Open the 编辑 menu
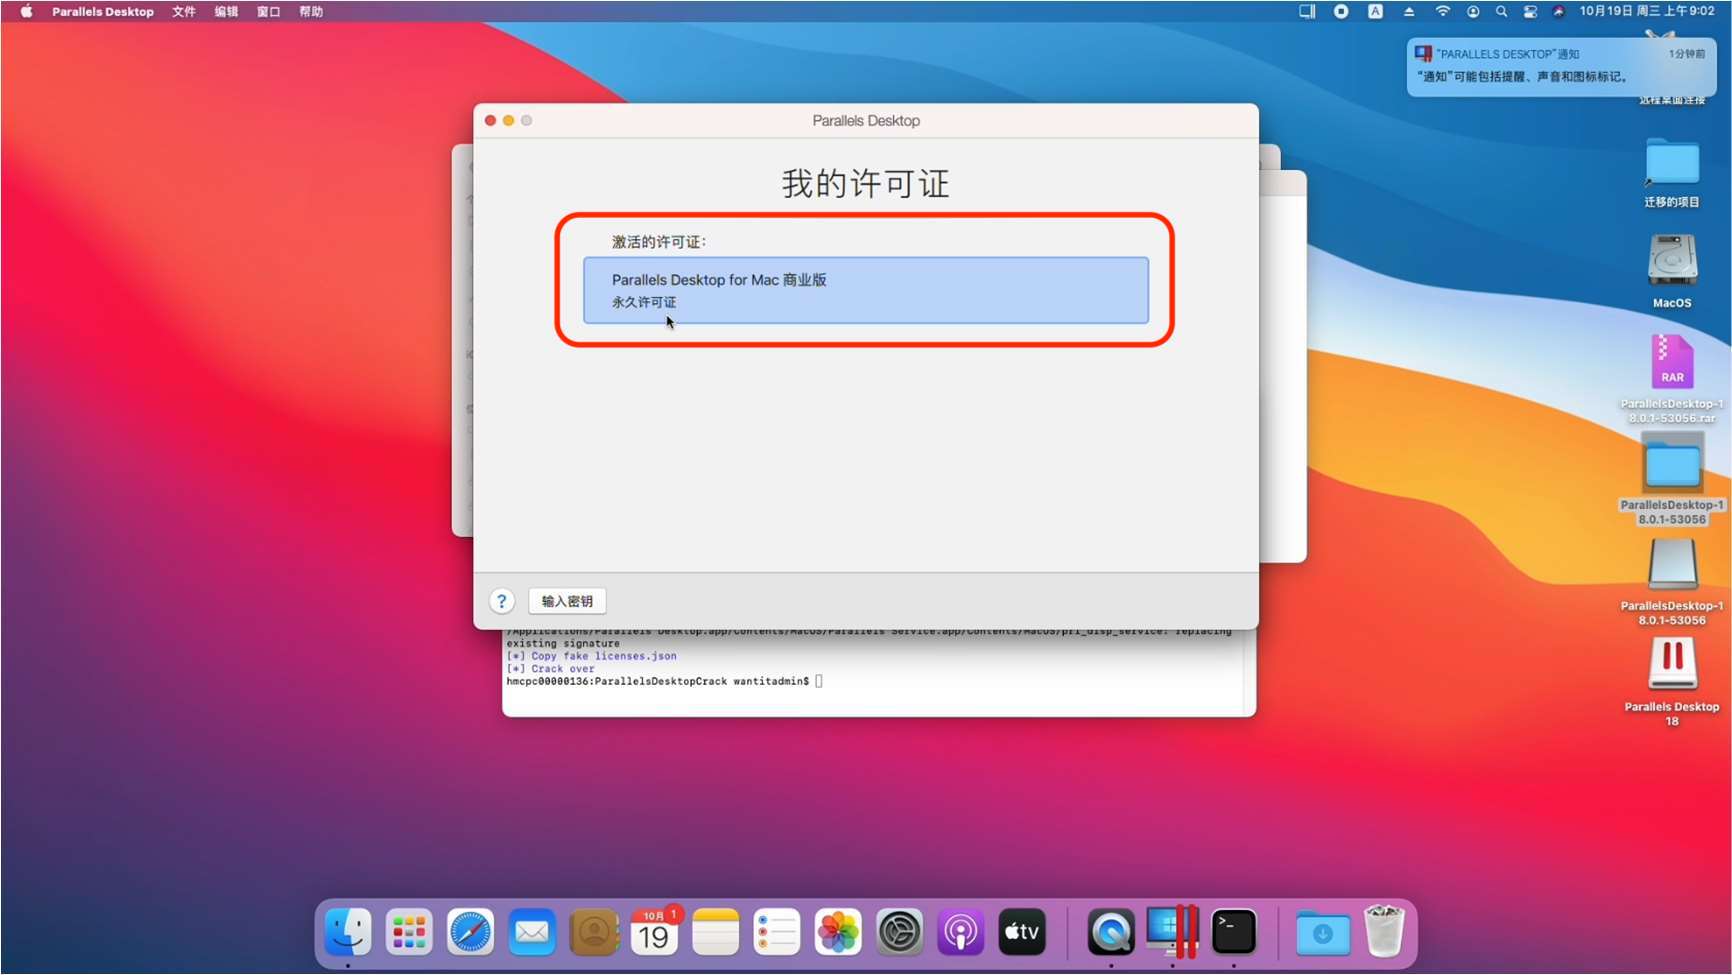The width and height of the screenshot is (1732, 975). 226,12
